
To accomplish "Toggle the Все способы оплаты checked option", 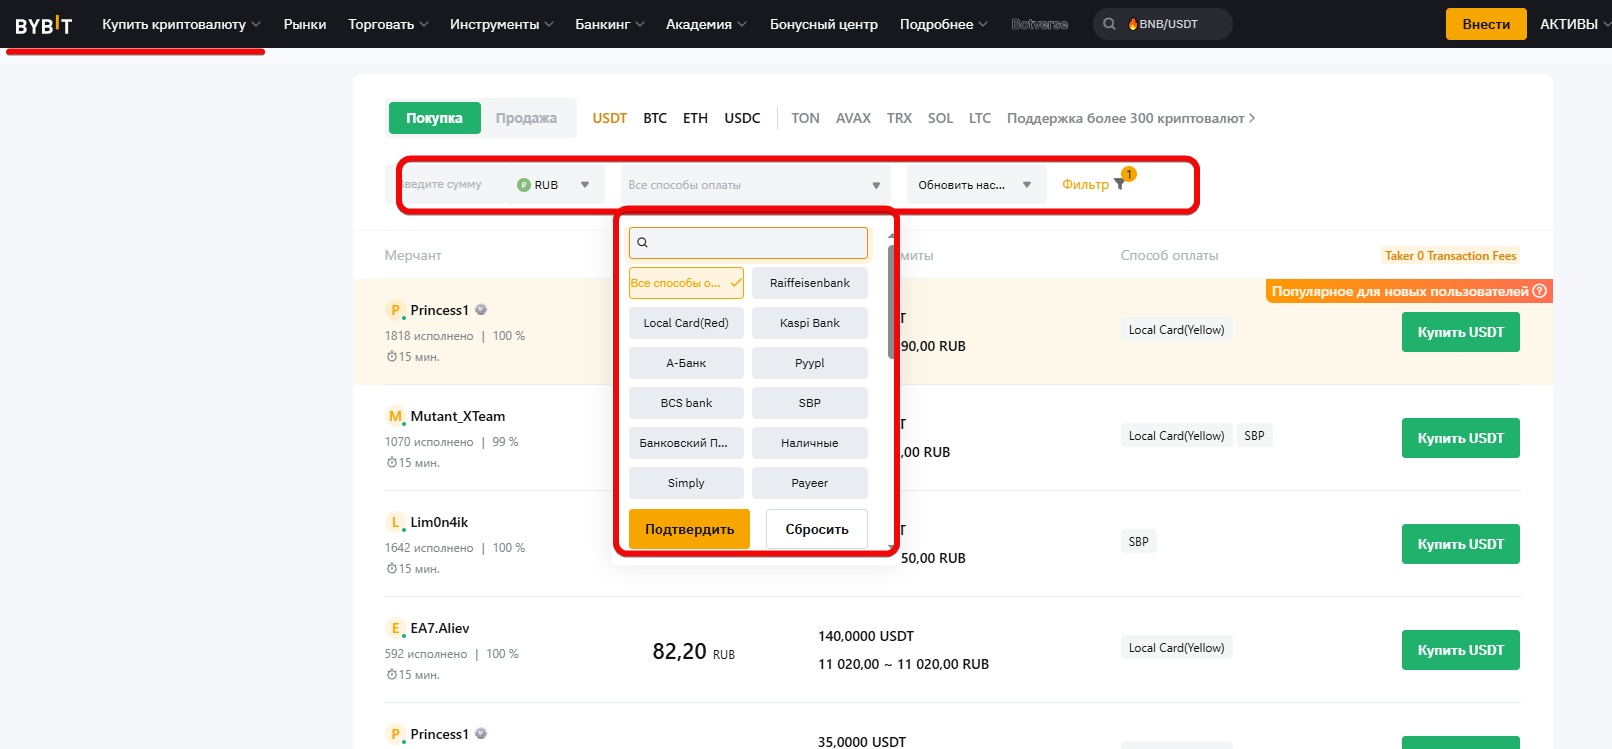I will click(x=686, y=283).
